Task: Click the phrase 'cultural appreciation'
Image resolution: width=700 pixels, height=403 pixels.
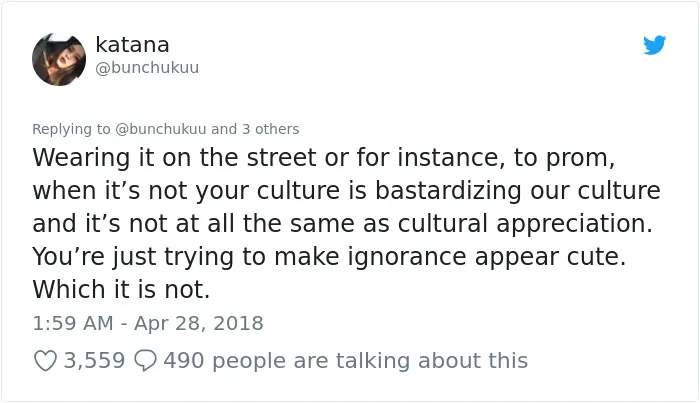Action: click(x=525, y=224)
